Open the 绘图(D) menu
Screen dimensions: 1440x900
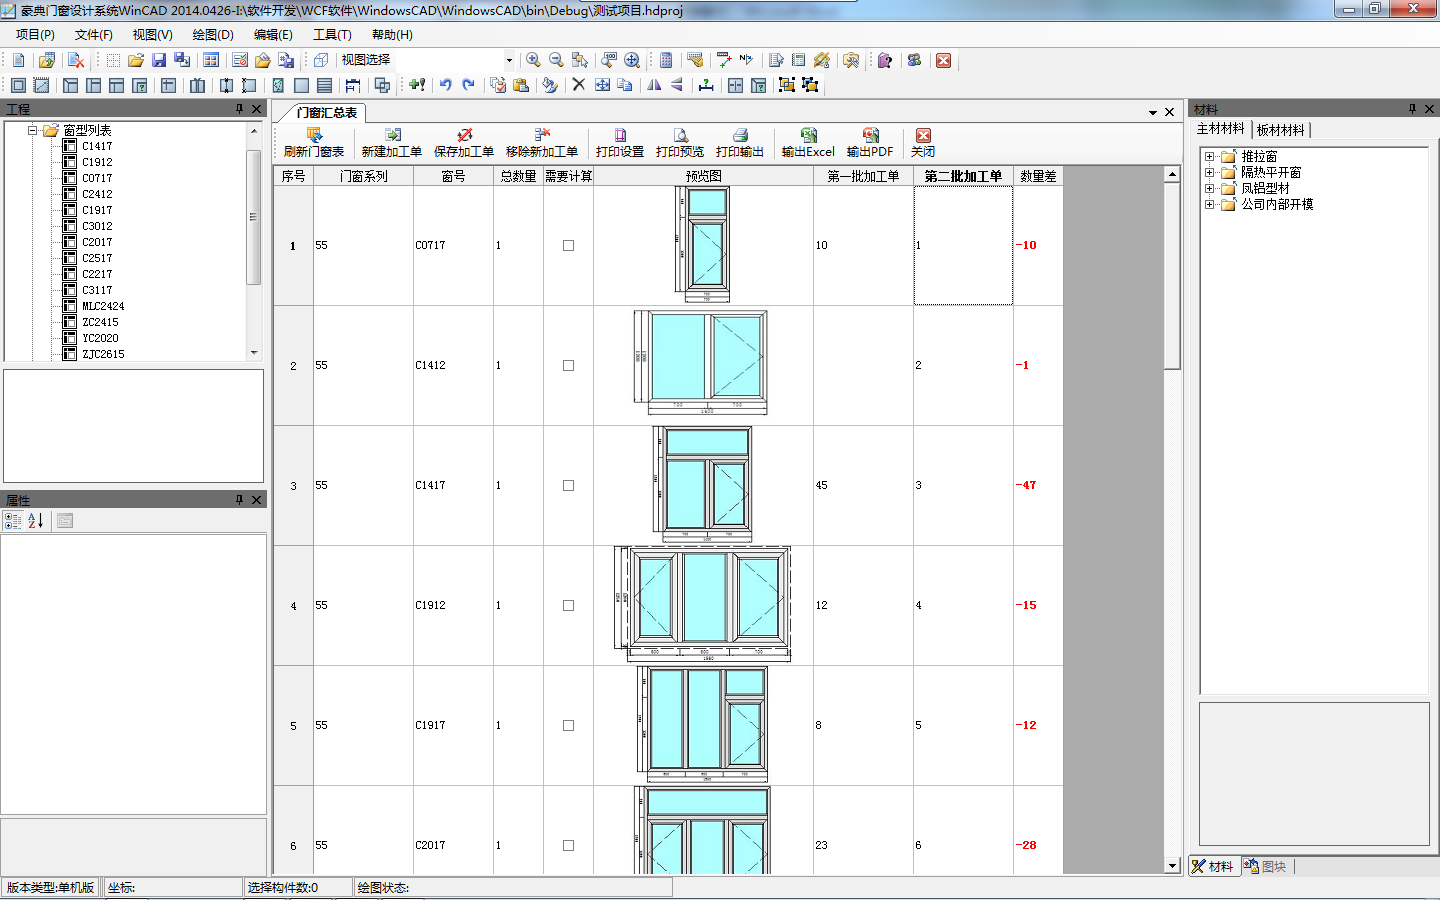(212, 34)
